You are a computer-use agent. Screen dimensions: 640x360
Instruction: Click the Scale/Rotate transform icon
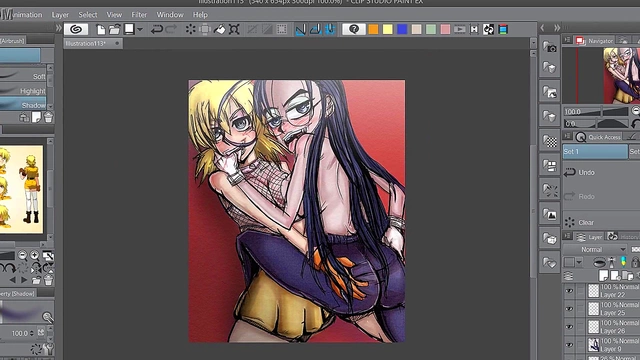[234, 29]
